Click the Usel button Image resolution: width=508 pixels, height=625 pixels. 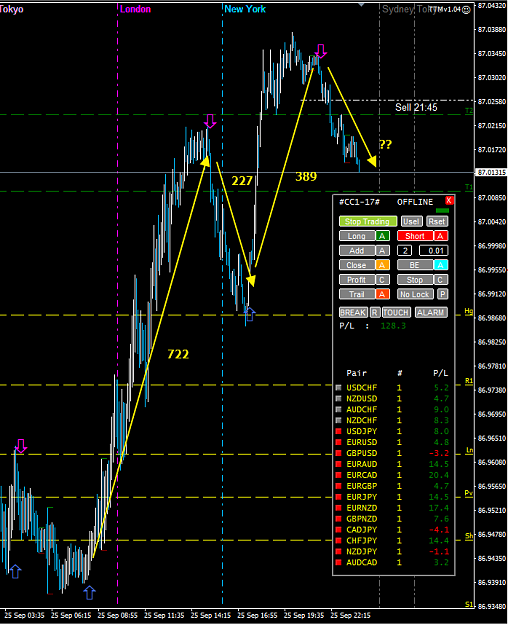(411, 222)
